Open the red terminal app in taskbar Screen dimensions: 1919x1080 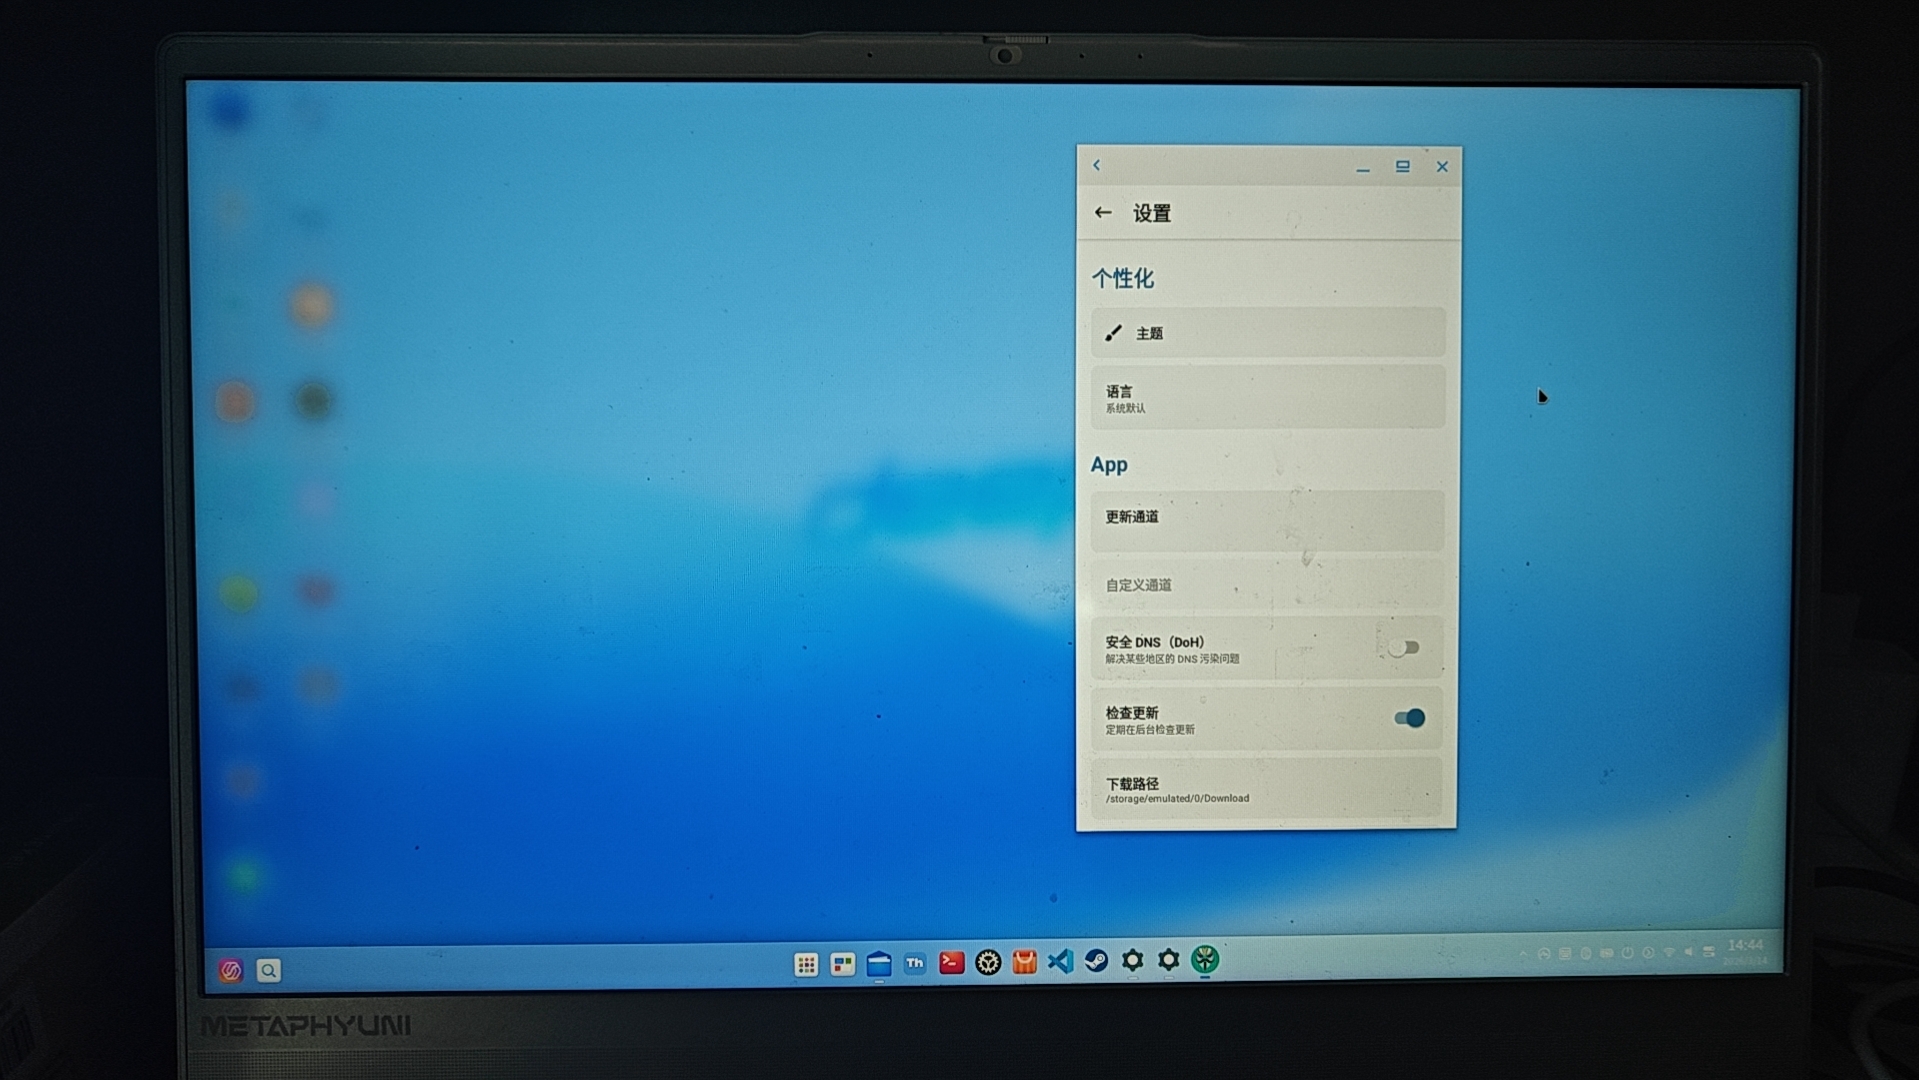[951, 962]
